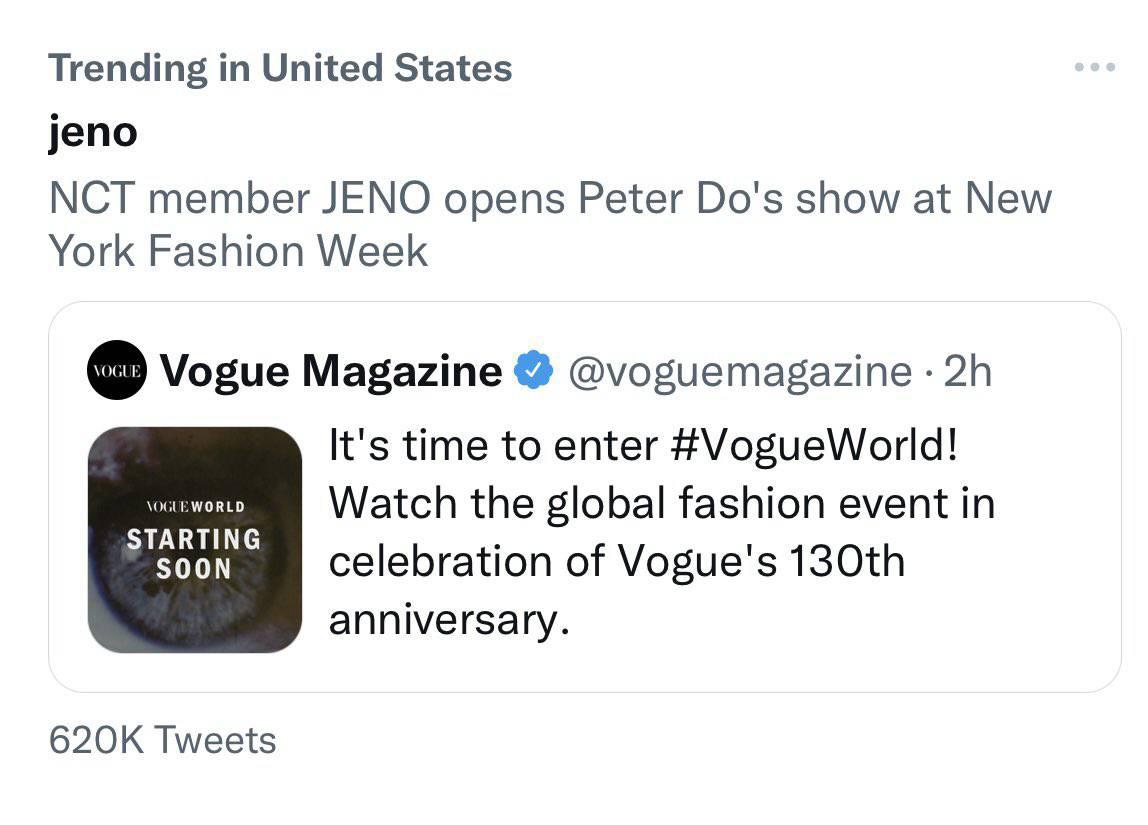This screenshot has width=1148, height=825.
Task: Open the tweet text about Vogue's 130th anniversary
Action: (662, 532)
